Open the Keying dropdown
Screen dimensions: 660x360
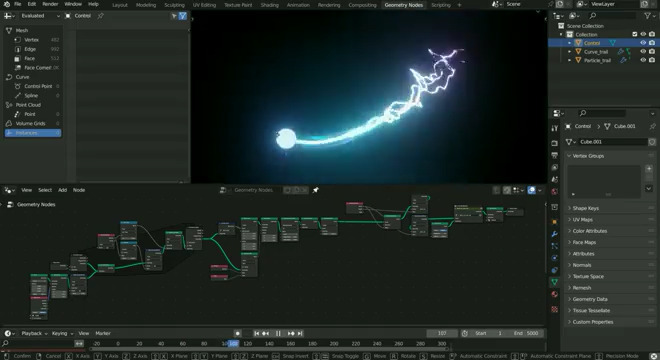click(62, 333)
